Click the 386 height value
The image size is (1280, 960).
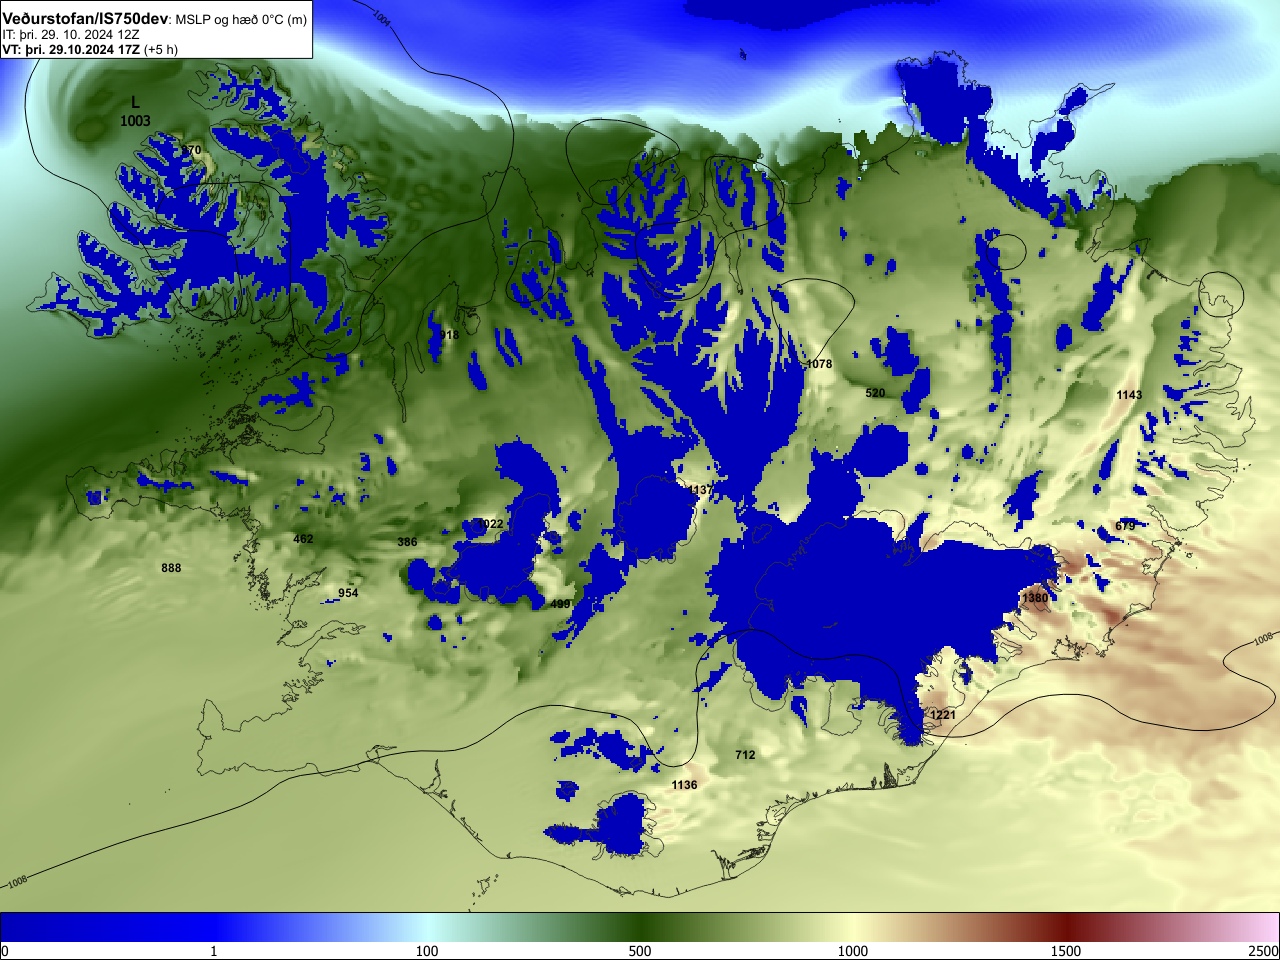pyautogui.click(x=407, y=542)
